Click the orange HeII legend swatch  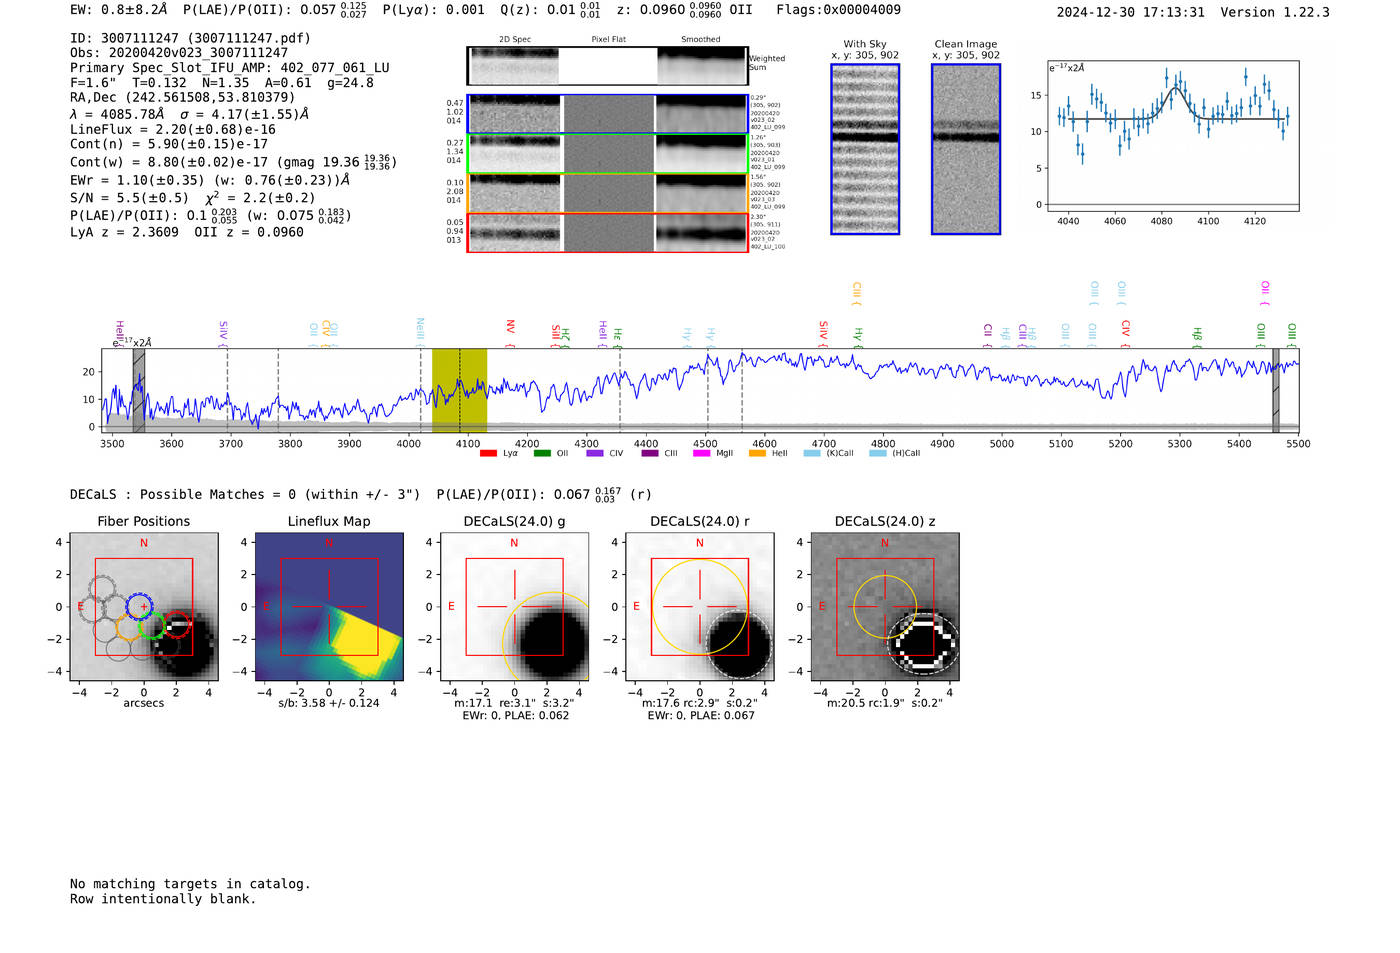[757, 453]
